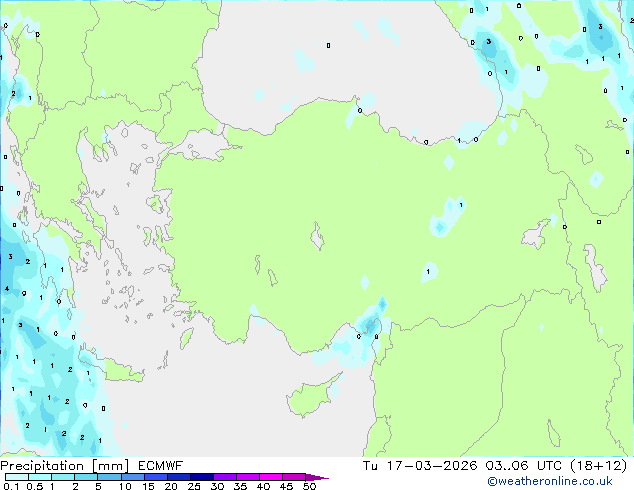The height and width of the screenshot is (490, 634).
Task: Click the '15' legend scale value
Action: point(148,486)
